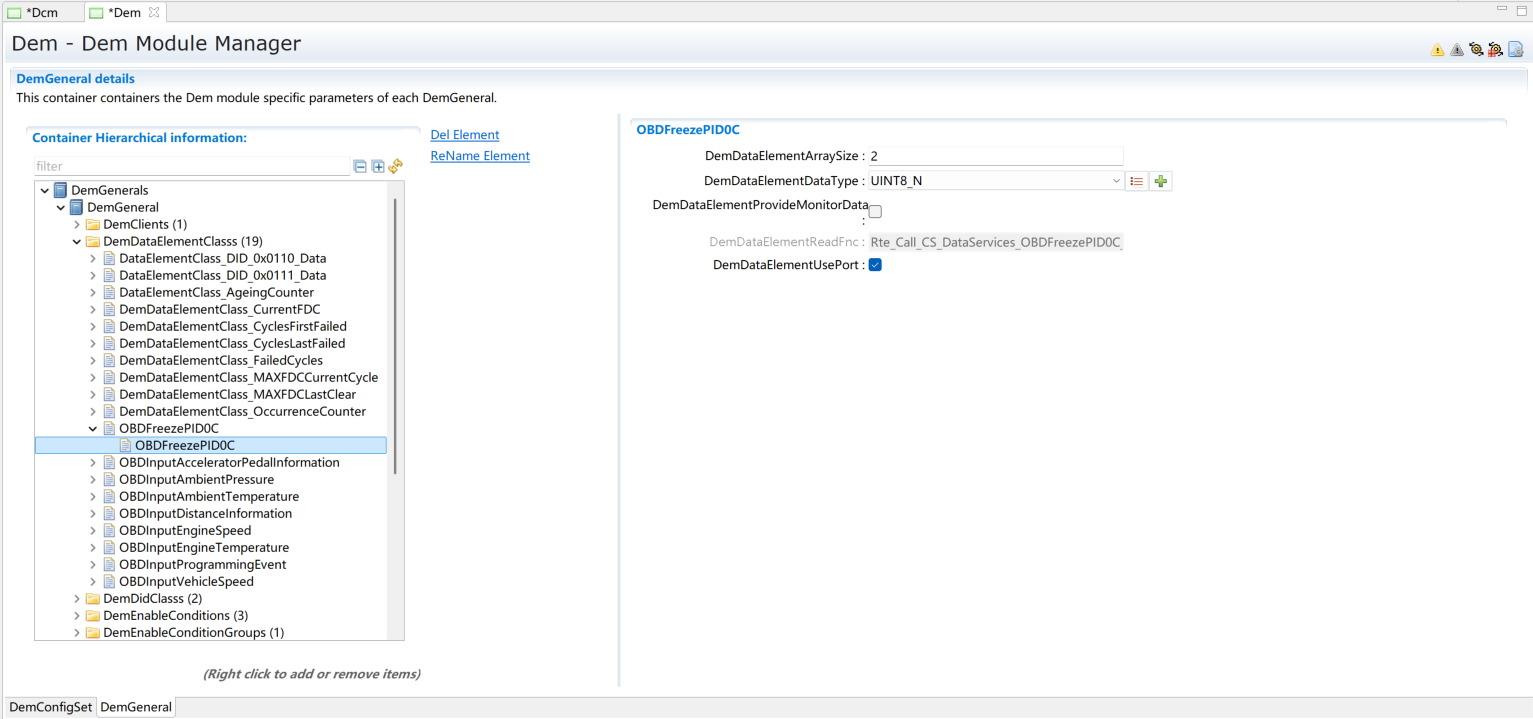1533x719 pixels.
Task: Click the document with gear icon
Action: click(1515, 50)
